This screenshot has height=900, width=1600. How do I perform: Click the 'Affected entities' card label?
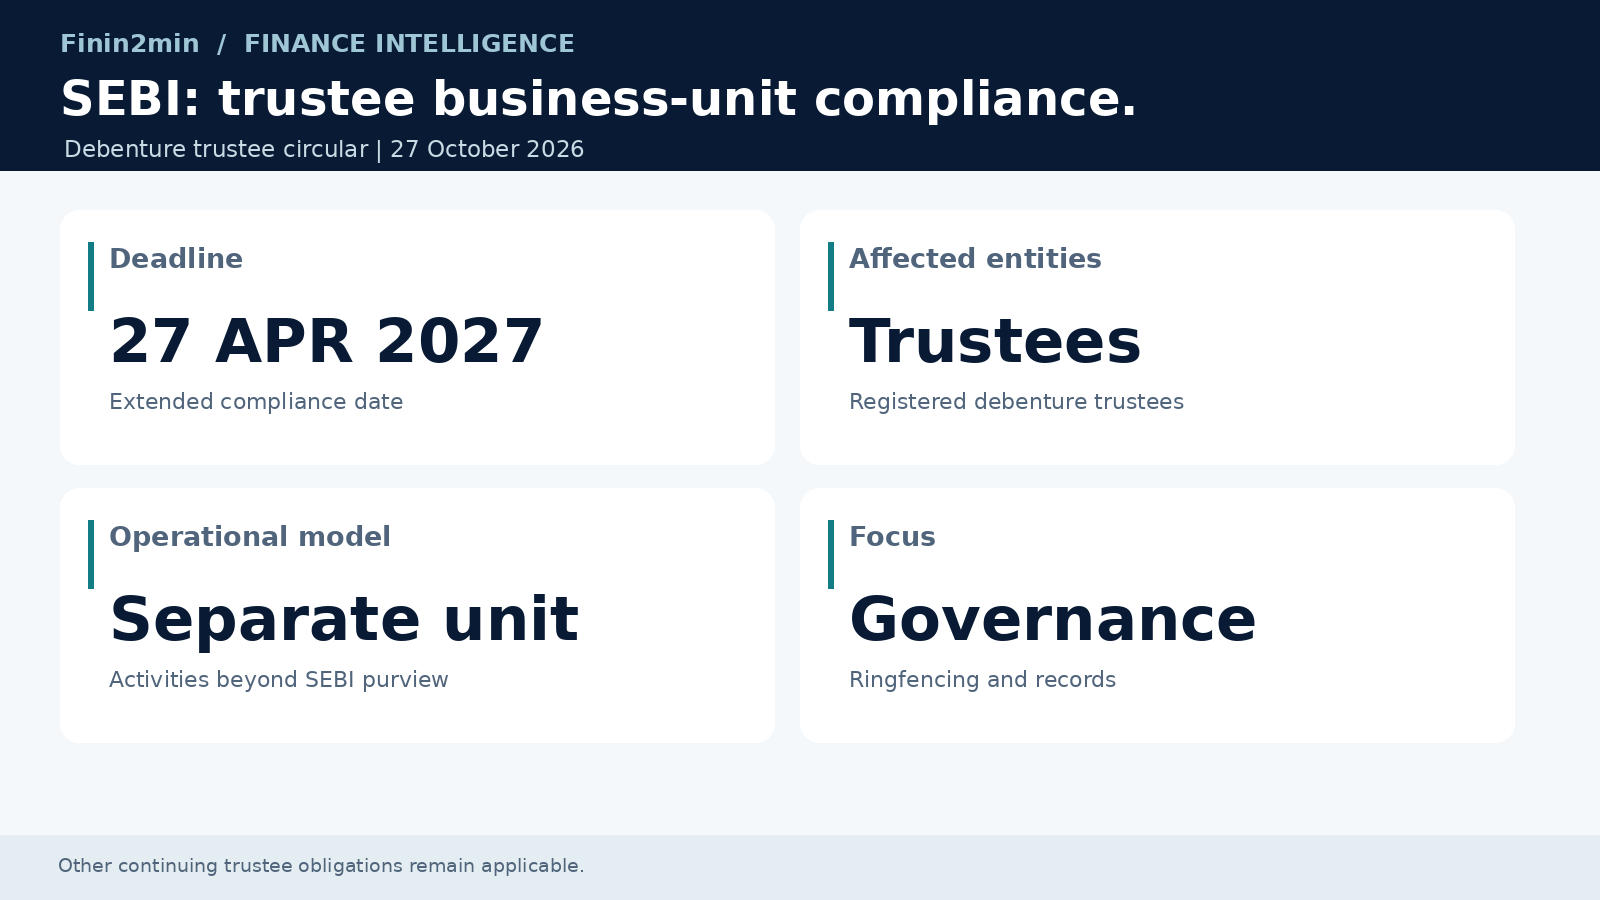[975, 259]
